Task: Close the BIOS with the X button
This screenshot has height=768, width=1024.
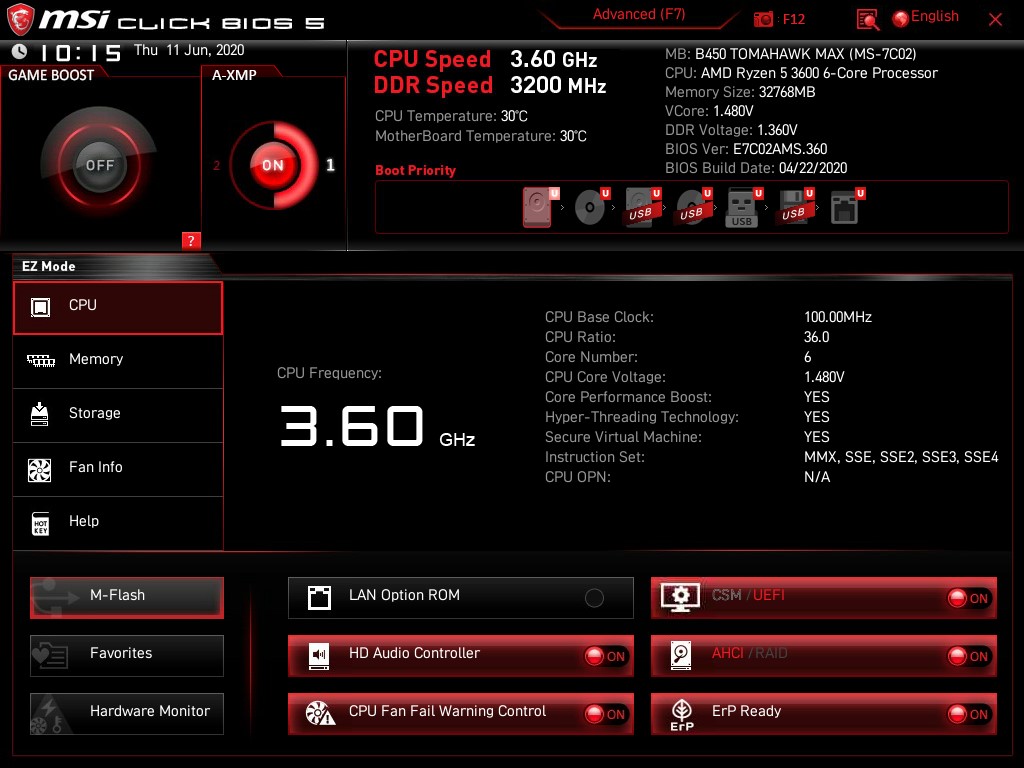Action: pyautogui.click(x=995, y=20)
